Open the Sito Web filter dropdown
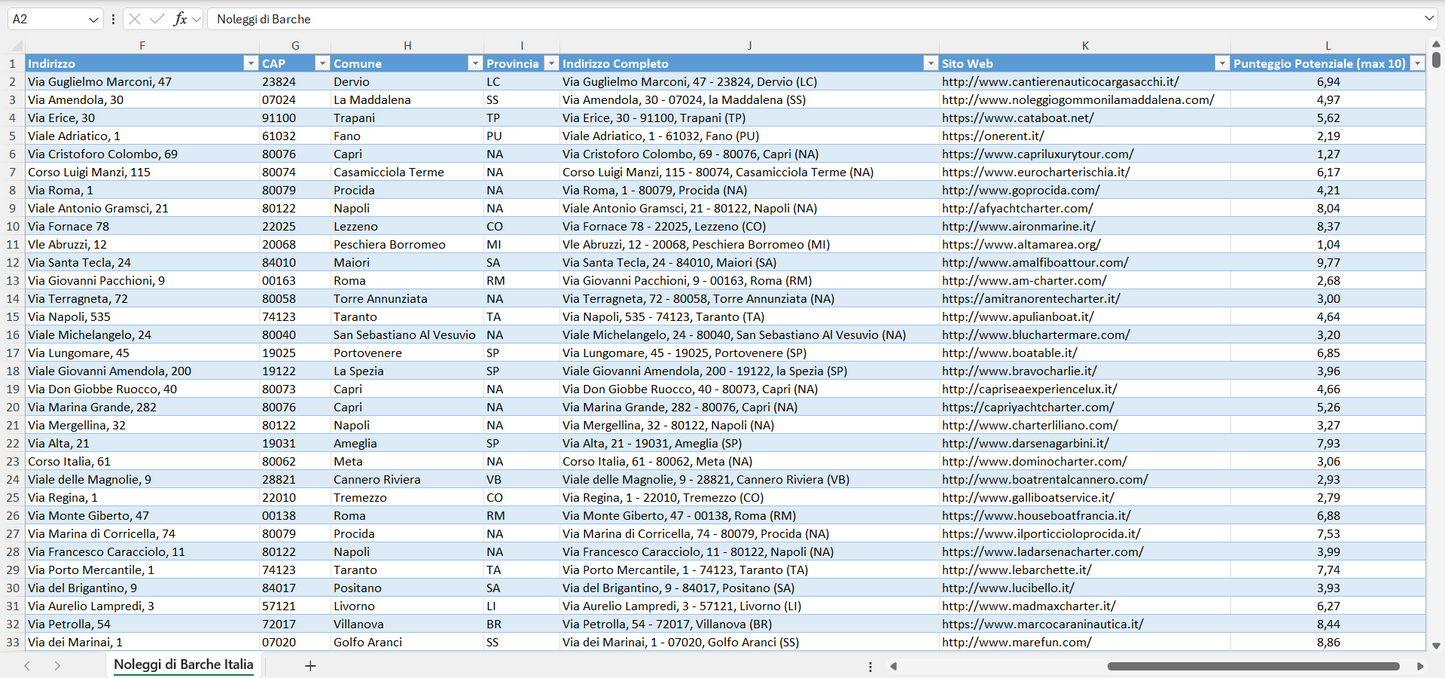The height and width of the screenshot is (678, 1445). tap(1221, 63)
